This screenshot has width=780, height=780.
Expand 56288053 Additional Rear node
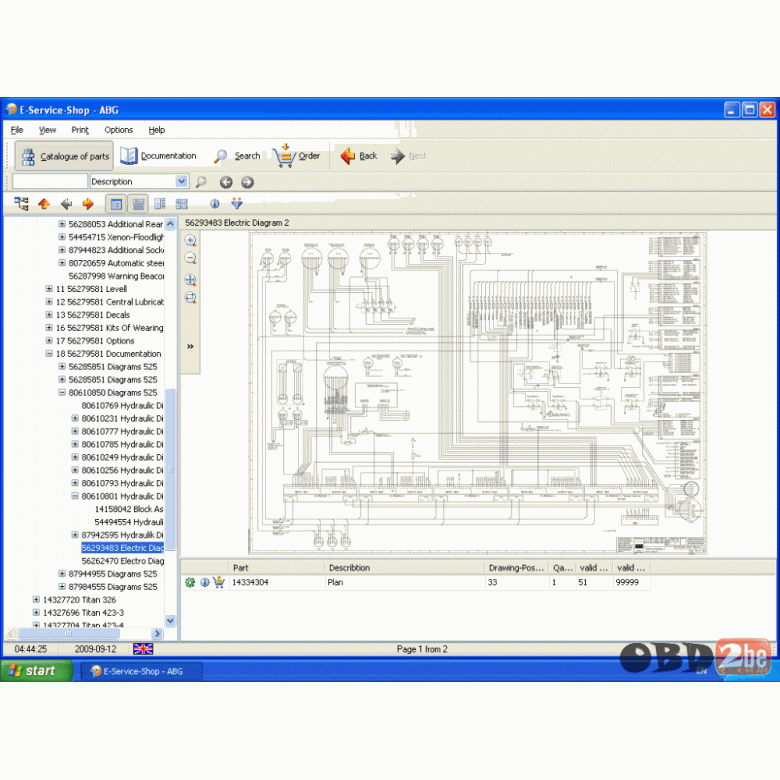(x=62, y=224)
